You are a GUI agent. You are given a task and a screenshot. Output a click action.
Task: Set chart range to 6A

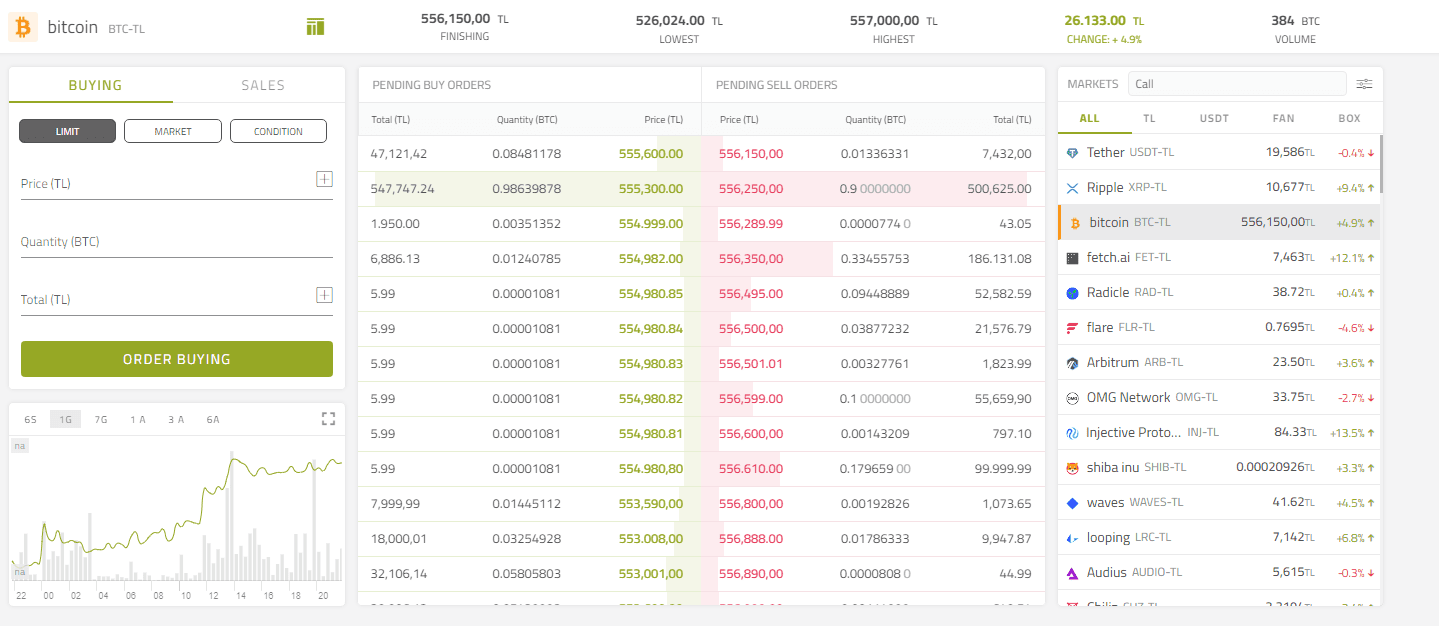tap(213, 419)
